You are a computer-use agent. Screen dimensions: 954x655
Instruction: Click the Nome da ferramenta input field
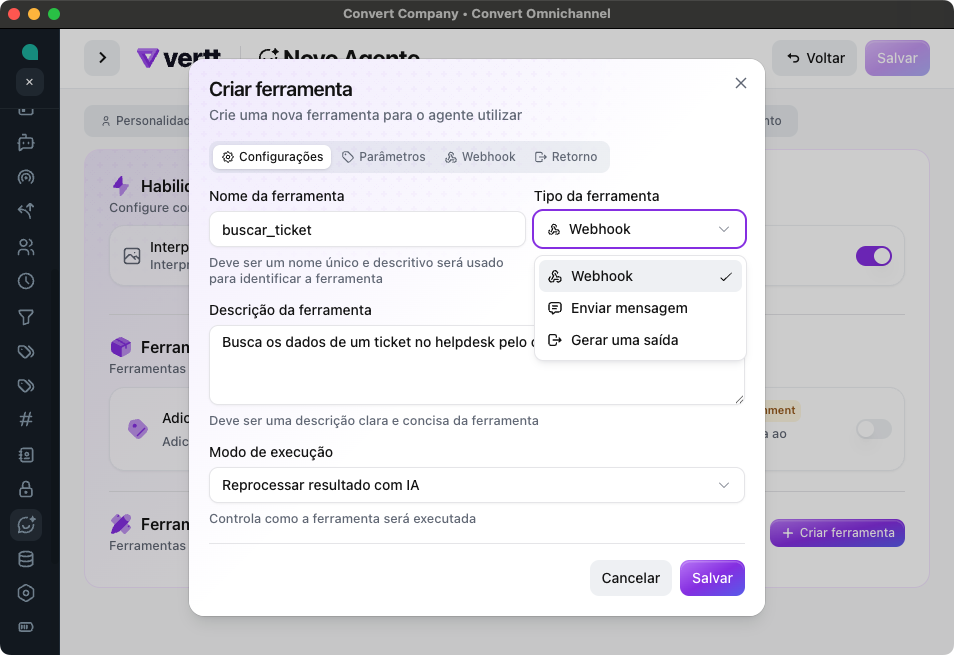(x=367, y=230)
